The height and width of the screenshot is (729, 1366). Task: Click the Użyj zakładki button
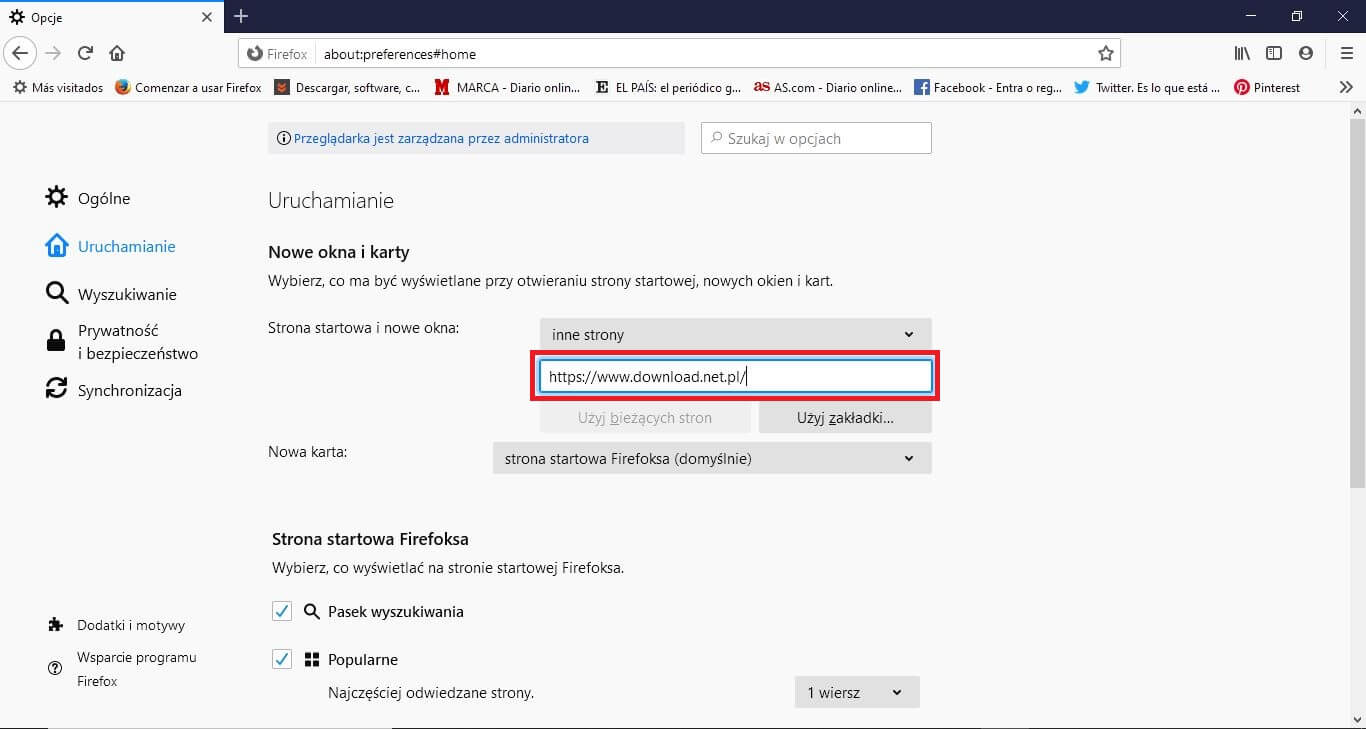pyautogui.click(x=845, y=418)
